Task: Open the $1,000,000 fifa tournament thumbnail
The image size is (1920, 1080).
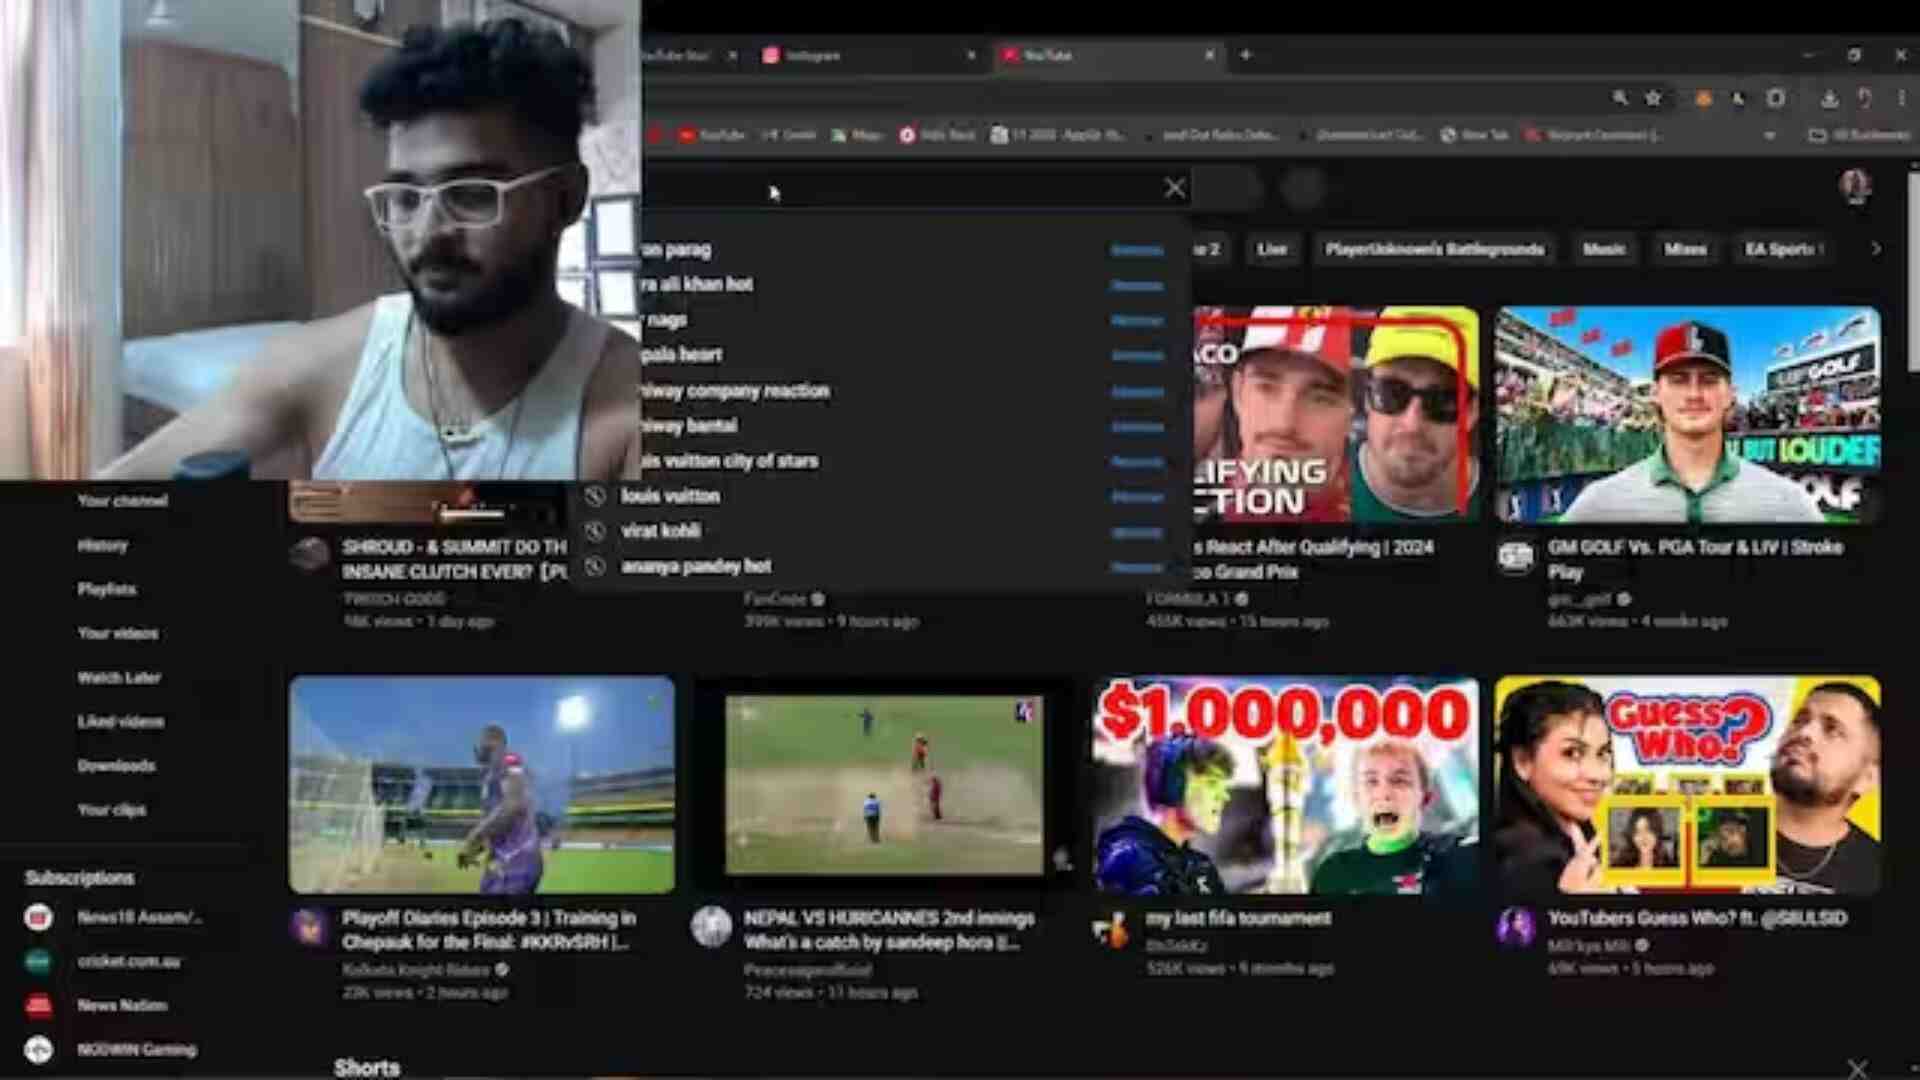Action: (1285, 785)
